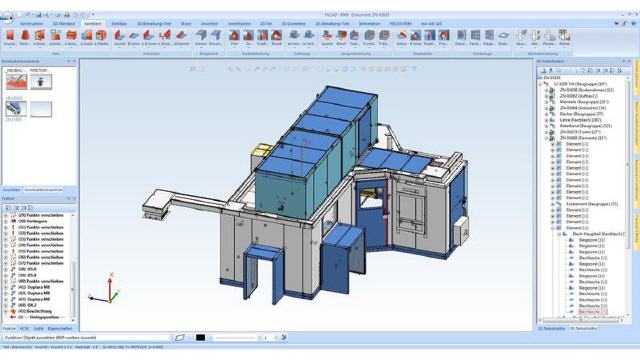Switch to the Stahlbau ribbon tab
The image size is (640, 360).
click(119, 24)
